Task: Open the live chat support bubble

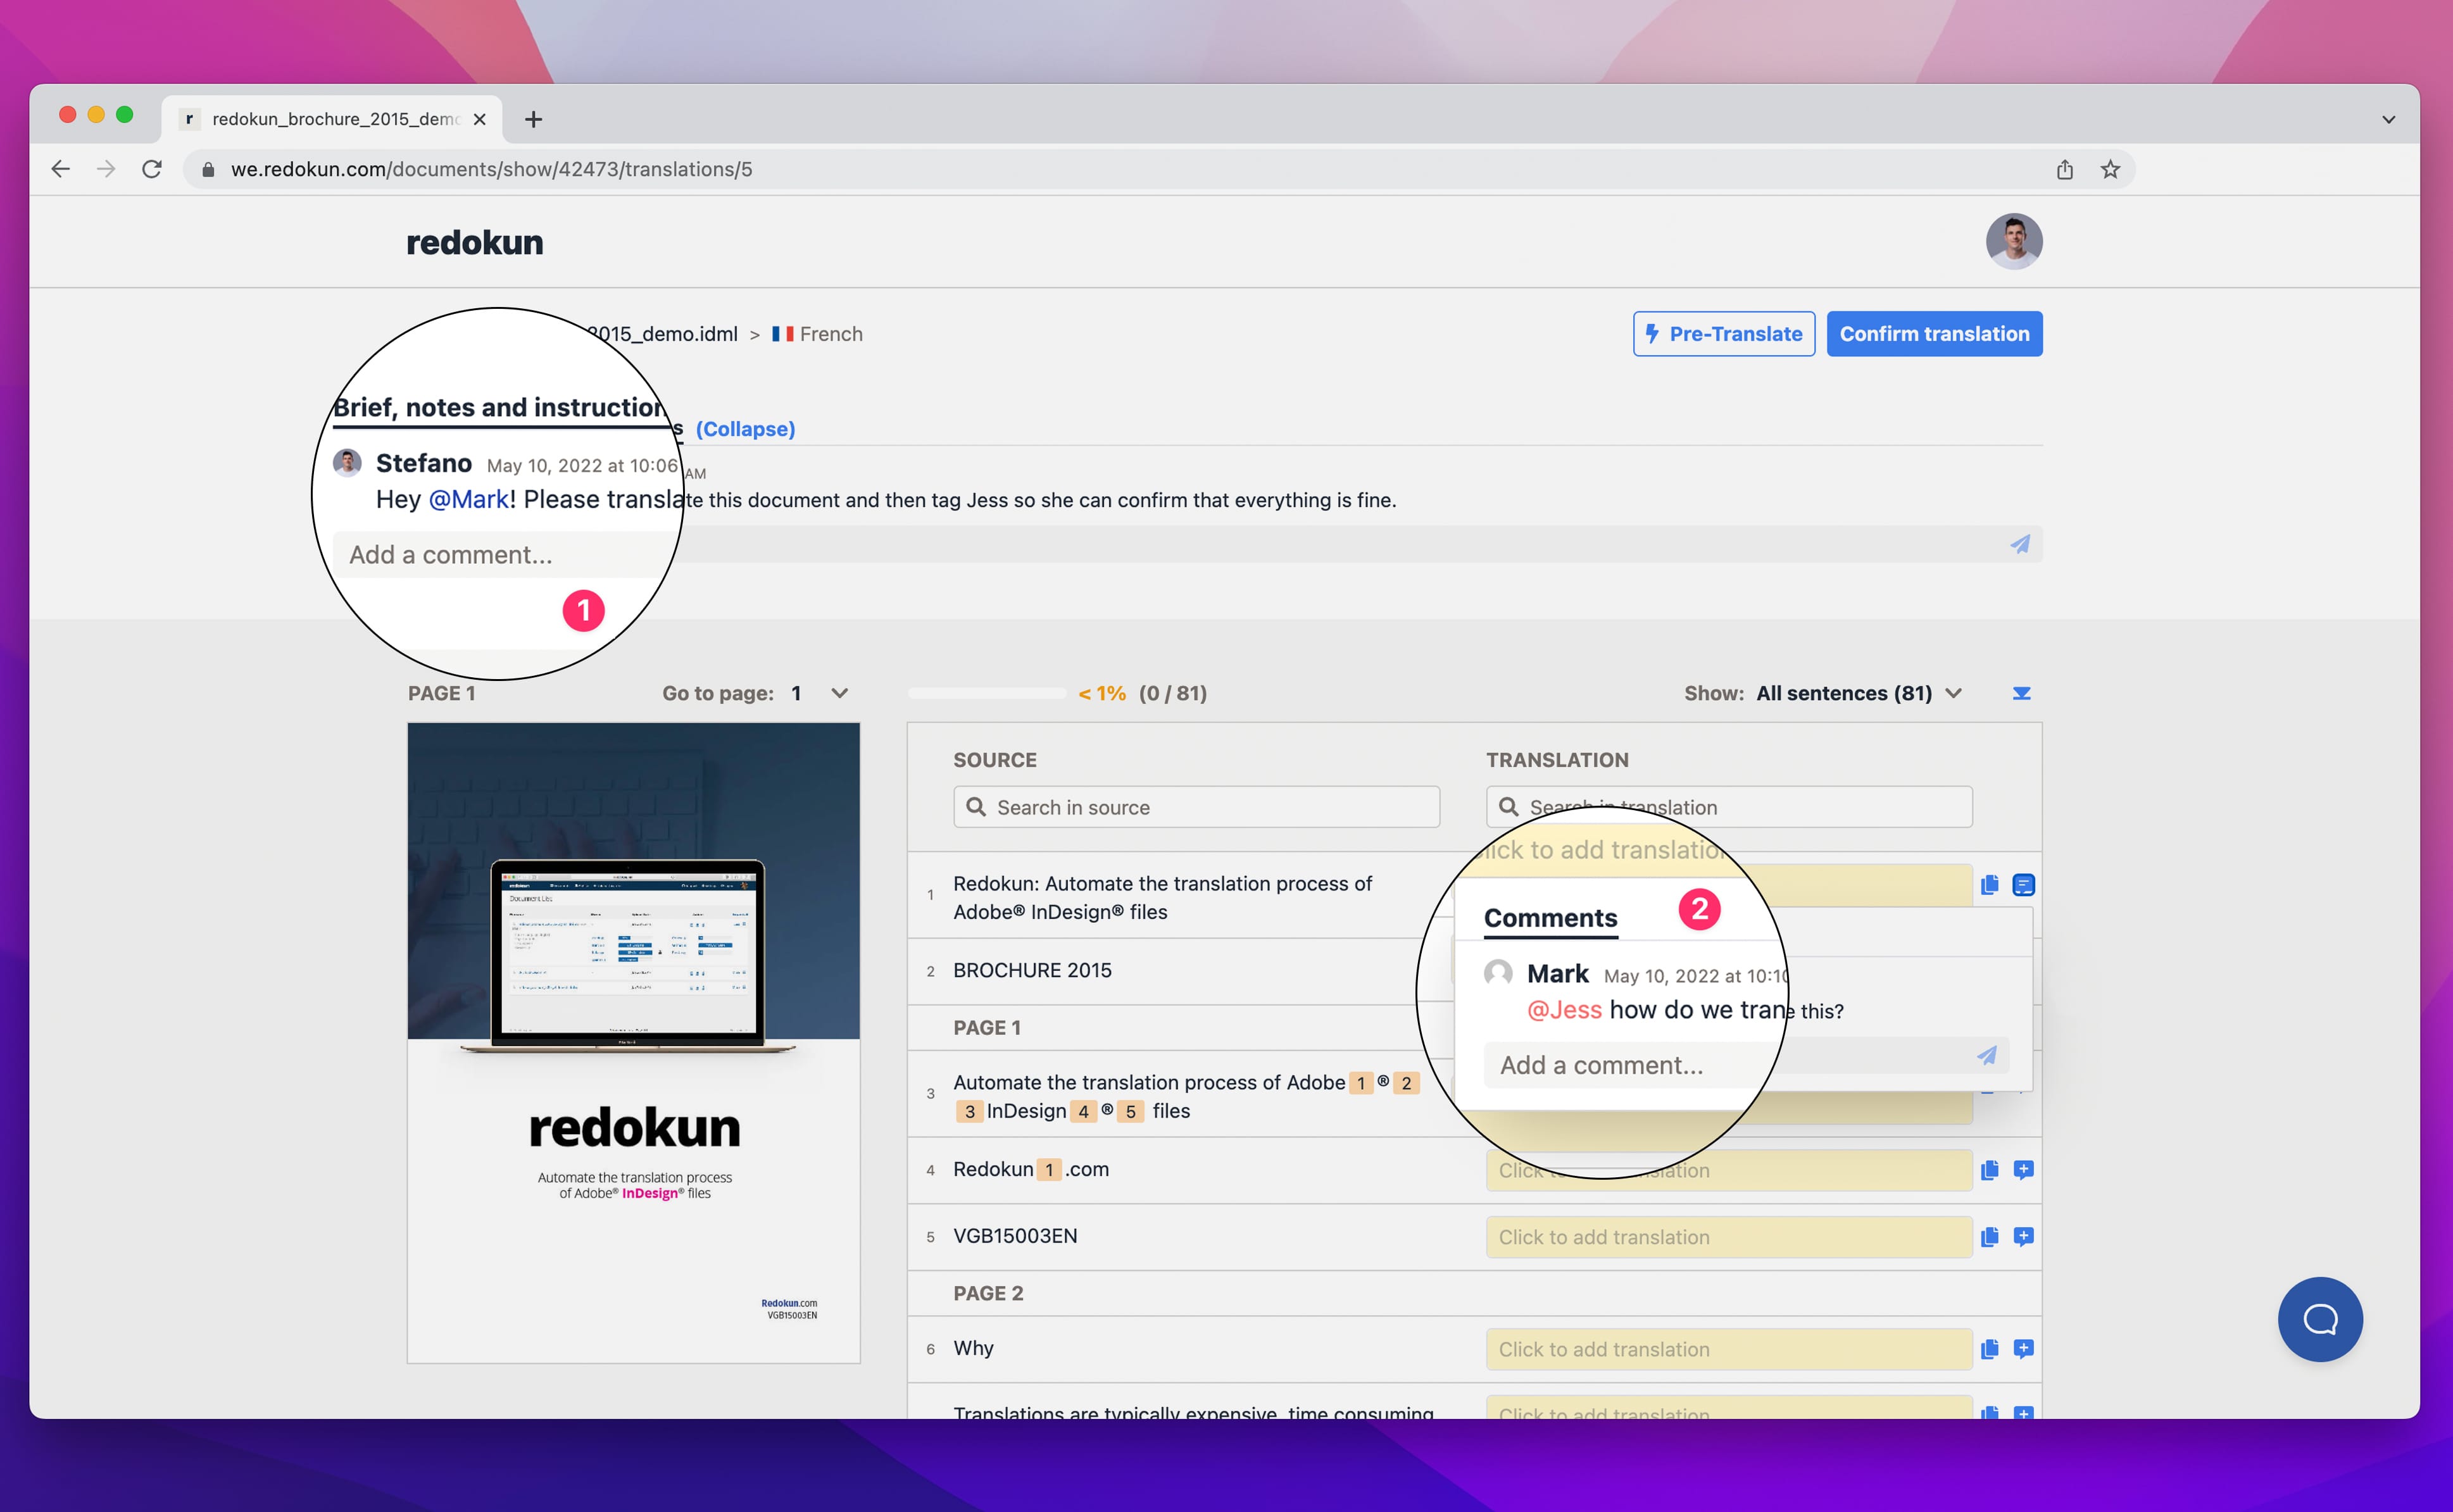Action: click(2320, 1319)
